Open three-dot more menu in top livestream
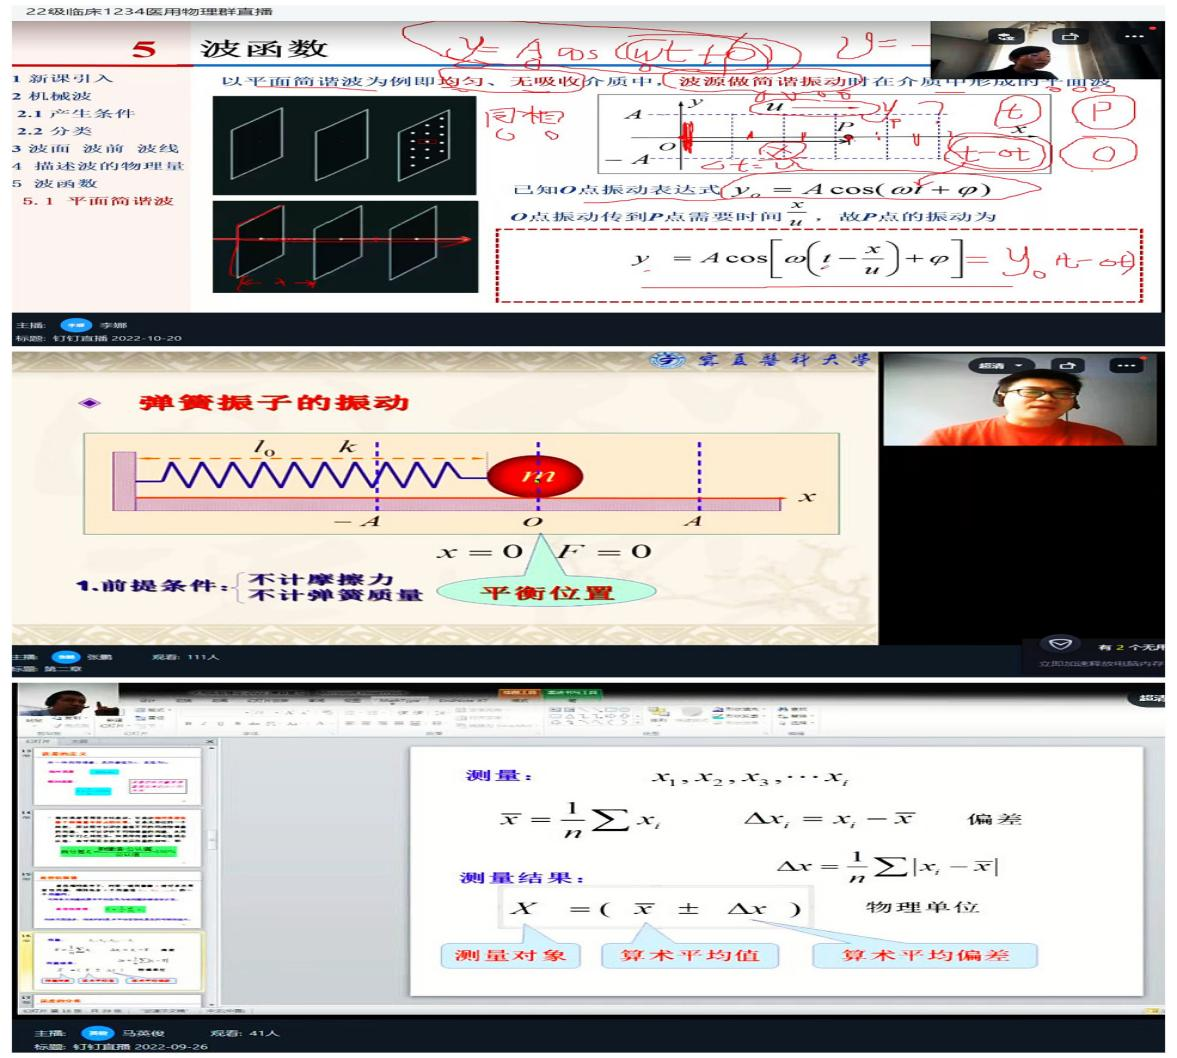 [1132, 36]
